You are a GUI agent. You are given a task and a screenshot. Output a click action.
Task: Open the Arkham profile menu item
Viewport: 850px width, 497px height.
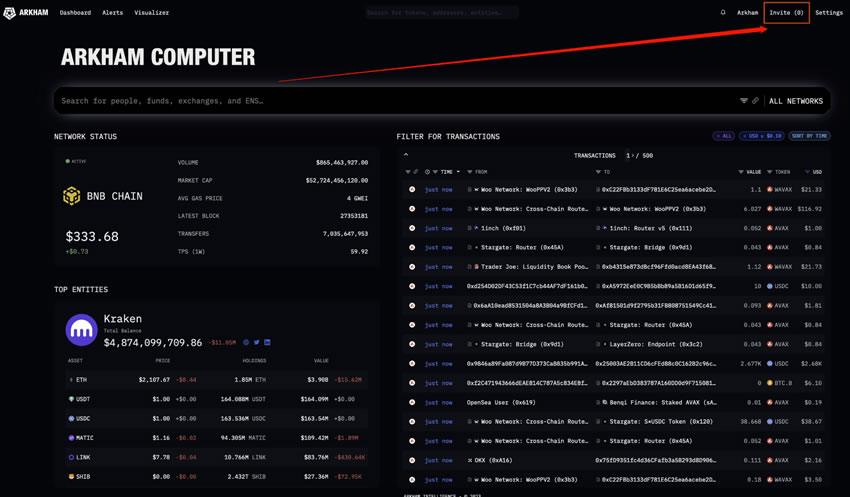pos(748,12)
